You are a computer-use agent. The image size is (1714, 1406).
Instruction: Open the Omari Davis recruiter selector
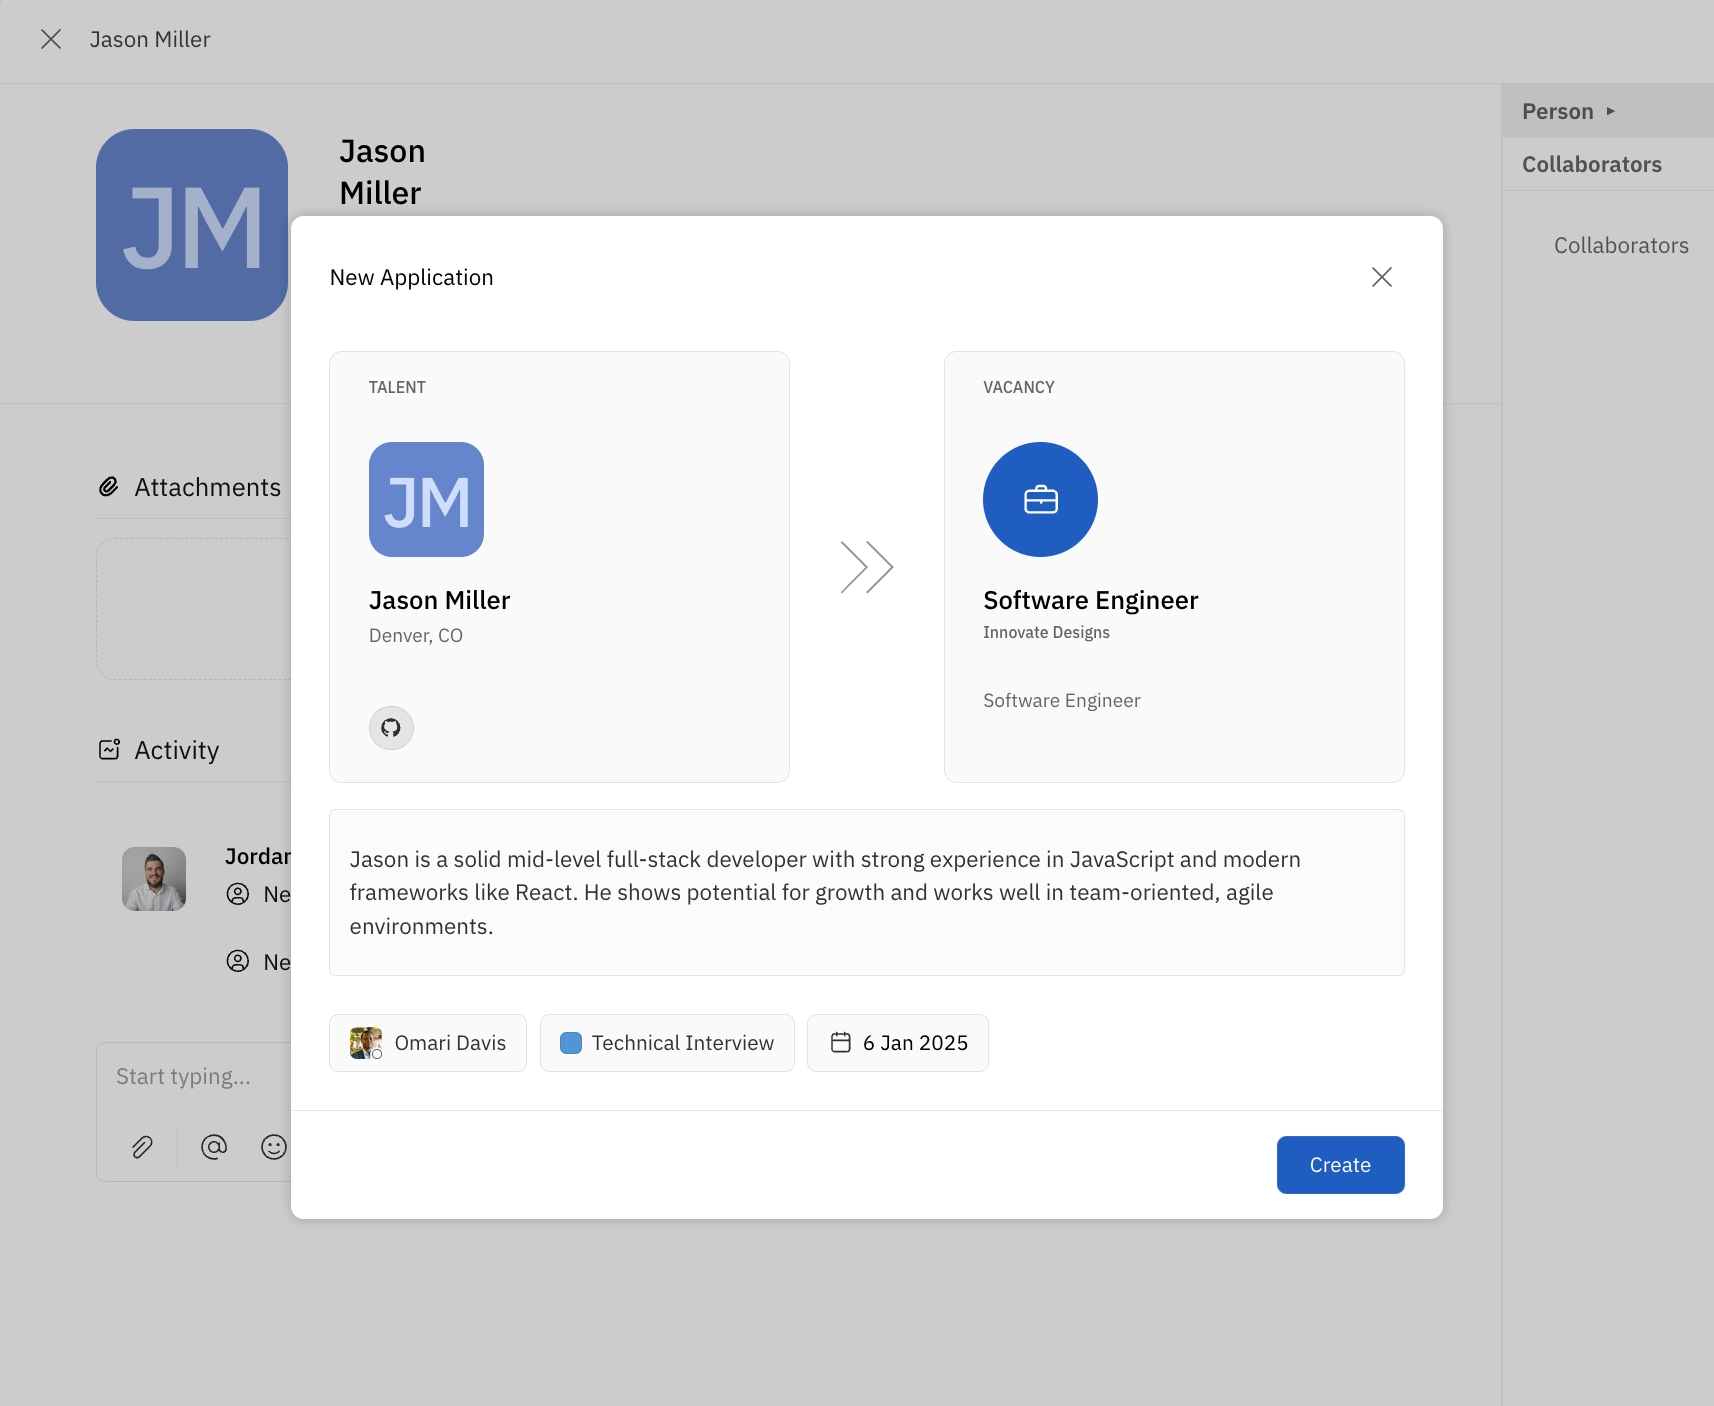[x=427, y=1042]
